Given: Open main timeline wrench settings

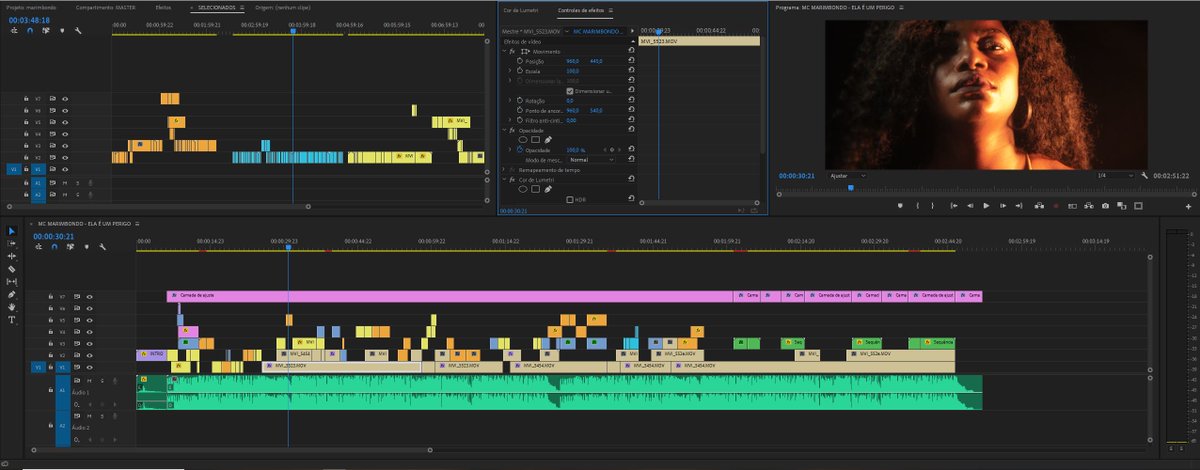Looking at the screenshot, I should click(x=103, y=247).
